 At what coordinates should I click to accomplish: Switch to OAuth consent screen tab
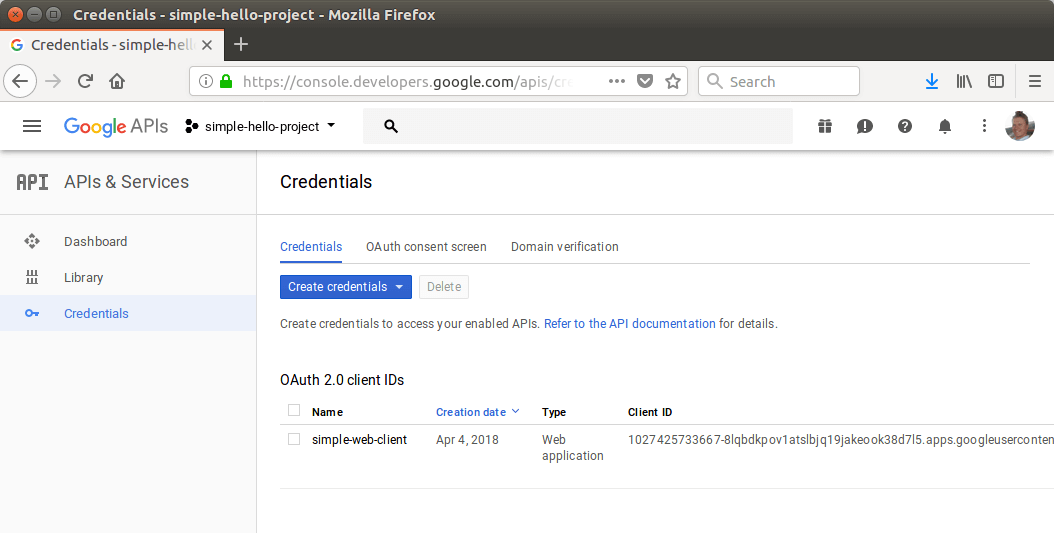coord(426,247)
